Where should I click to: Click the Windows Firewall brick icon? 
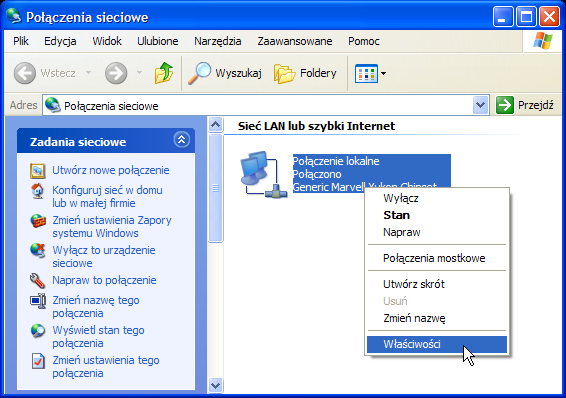(38, 220)
